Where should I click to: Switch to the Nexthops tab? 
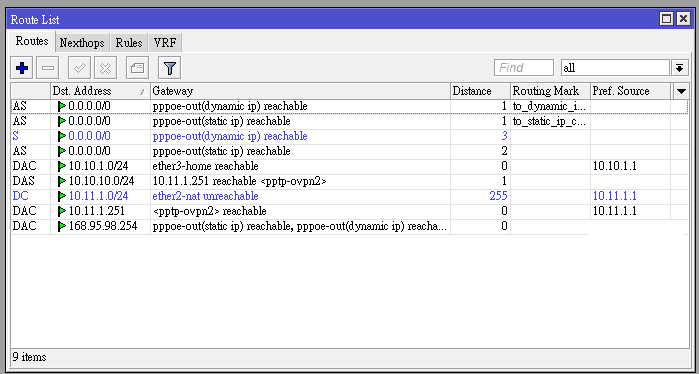(82, 43)
